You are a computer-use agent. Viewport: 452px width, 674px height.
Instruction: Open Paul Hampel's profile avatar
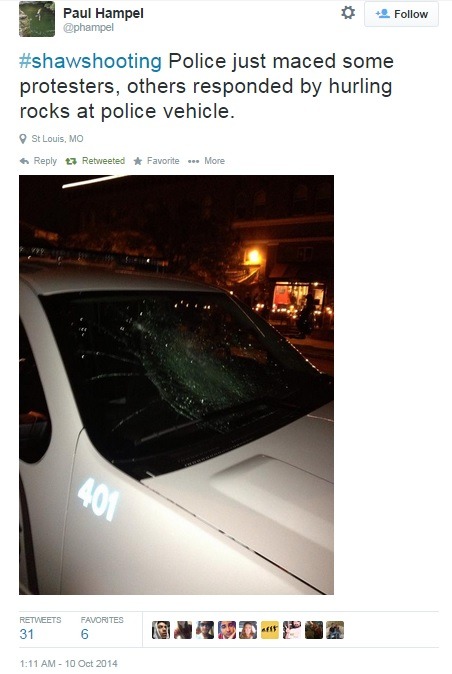(37, 19)
